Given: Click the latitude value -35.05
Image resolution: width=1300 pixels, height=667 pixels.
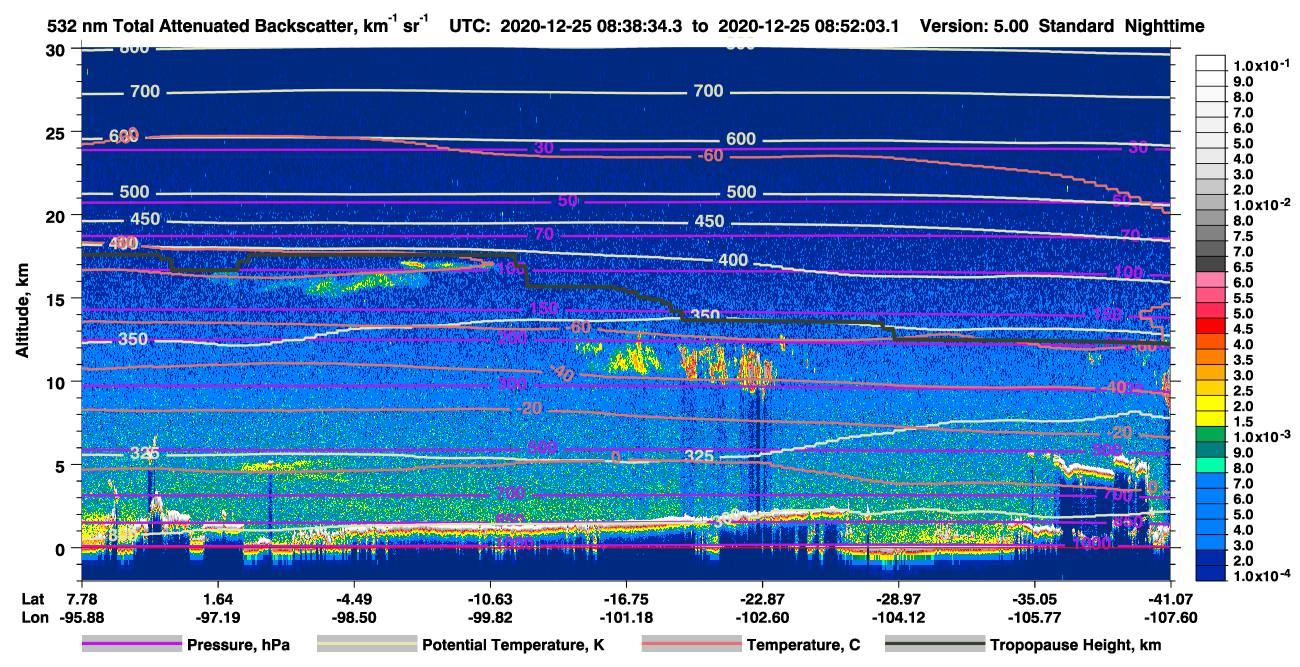Looking at the screenshot, I should point(1034,598).
